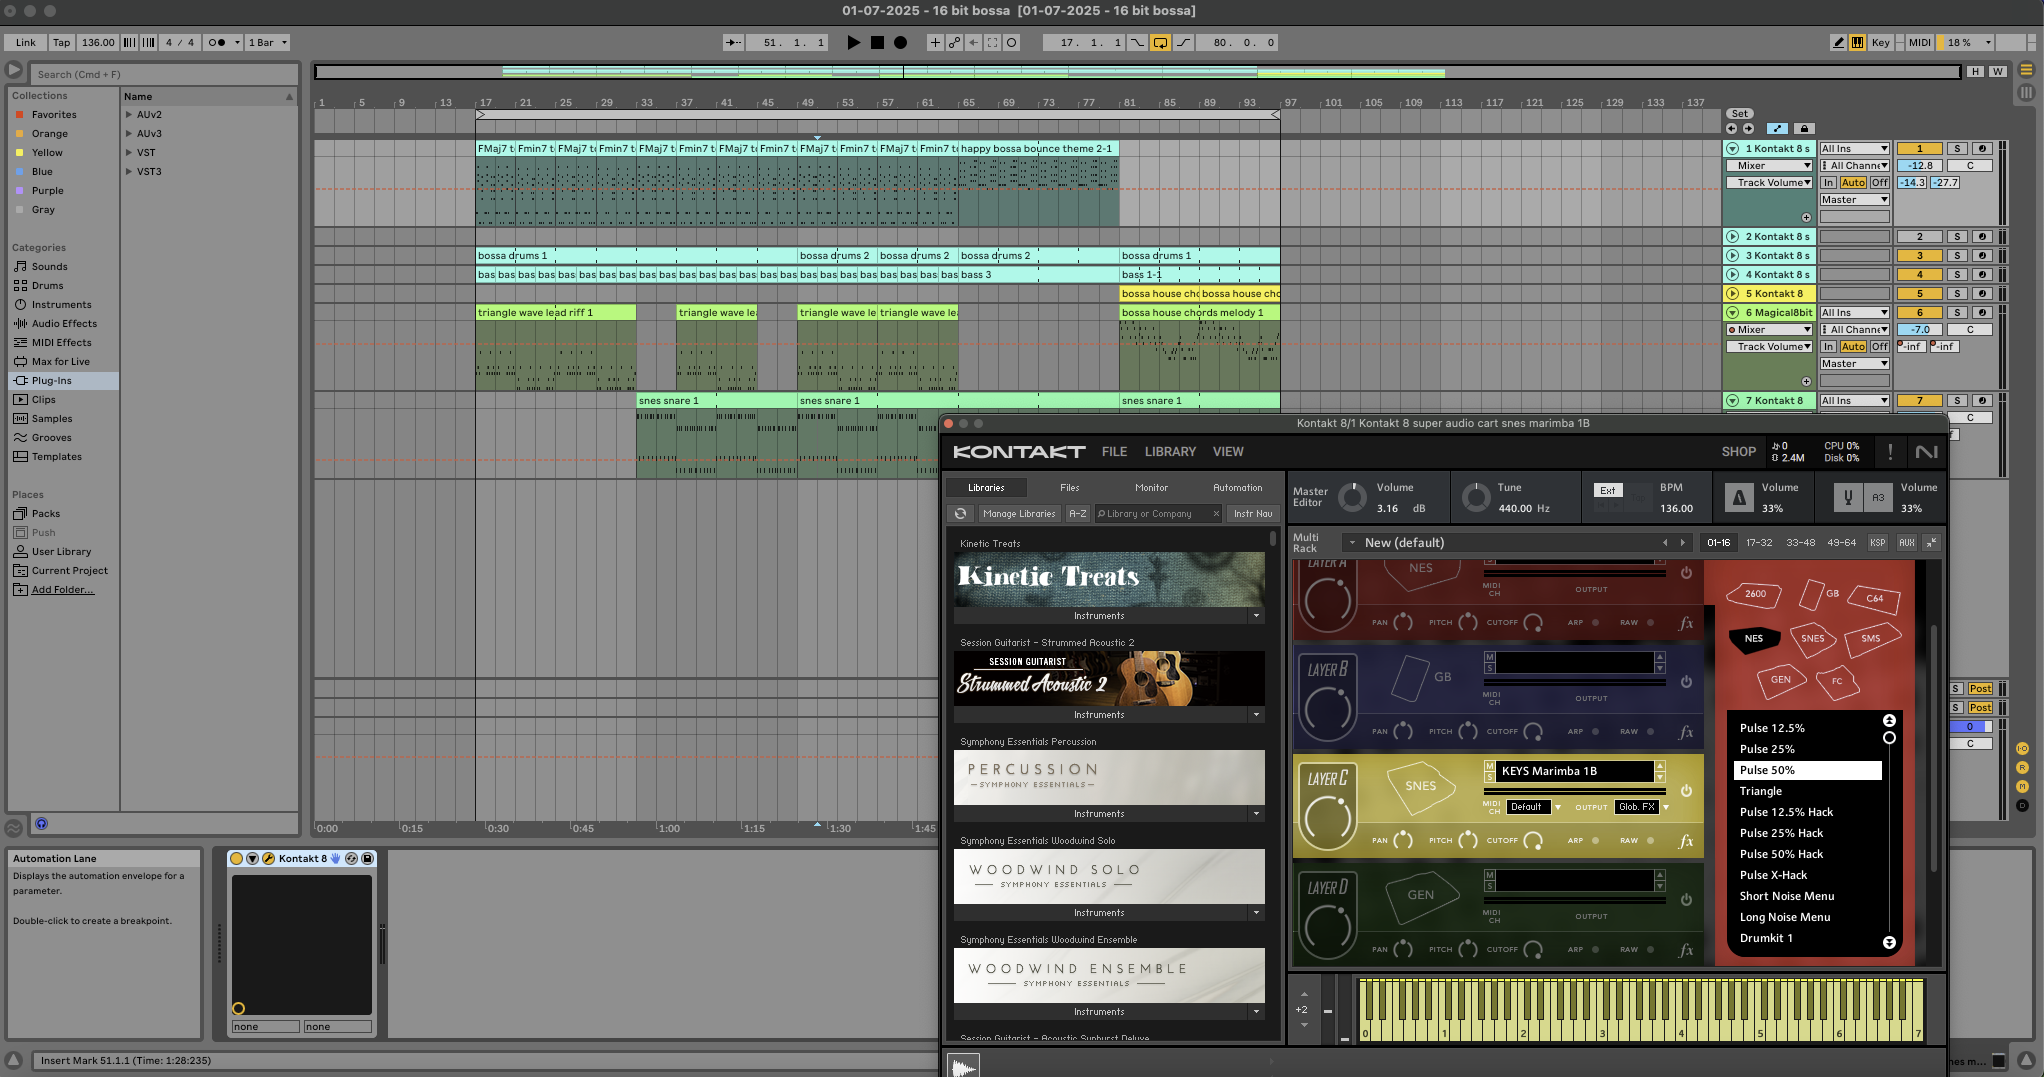The width and height of the screenshot is (2044, 1077).
Task: Set track 6 monitor to In
Action: tap(1828, 347)
